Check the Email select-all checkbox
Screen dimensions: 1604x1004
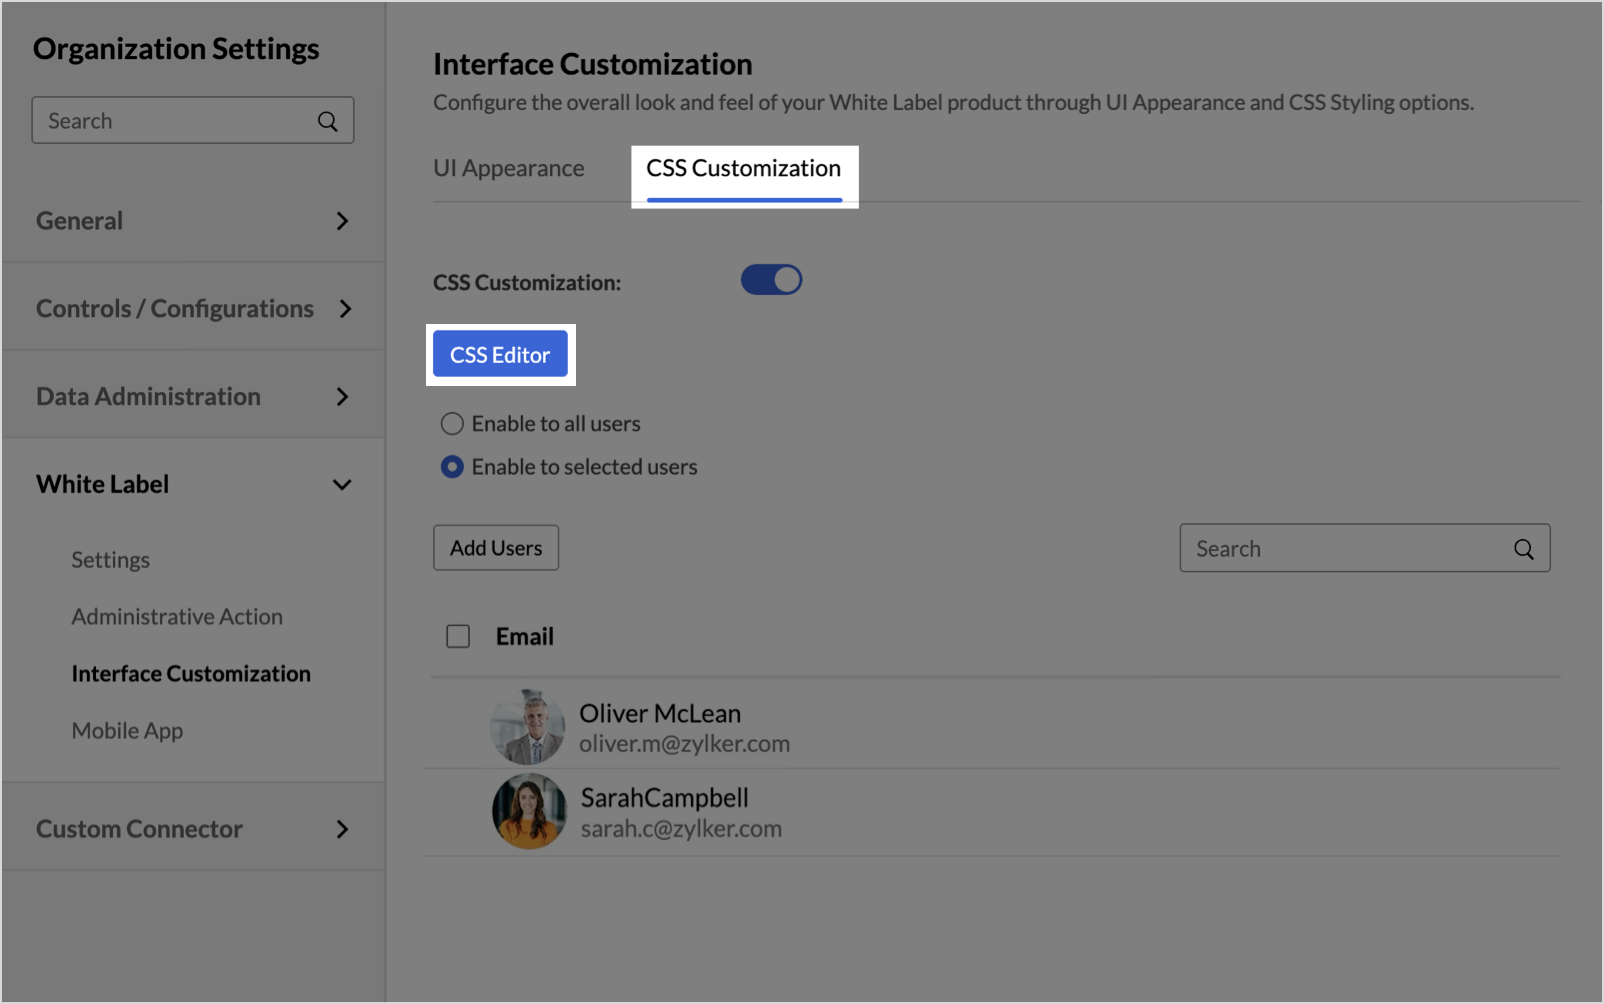click(458, 637)
